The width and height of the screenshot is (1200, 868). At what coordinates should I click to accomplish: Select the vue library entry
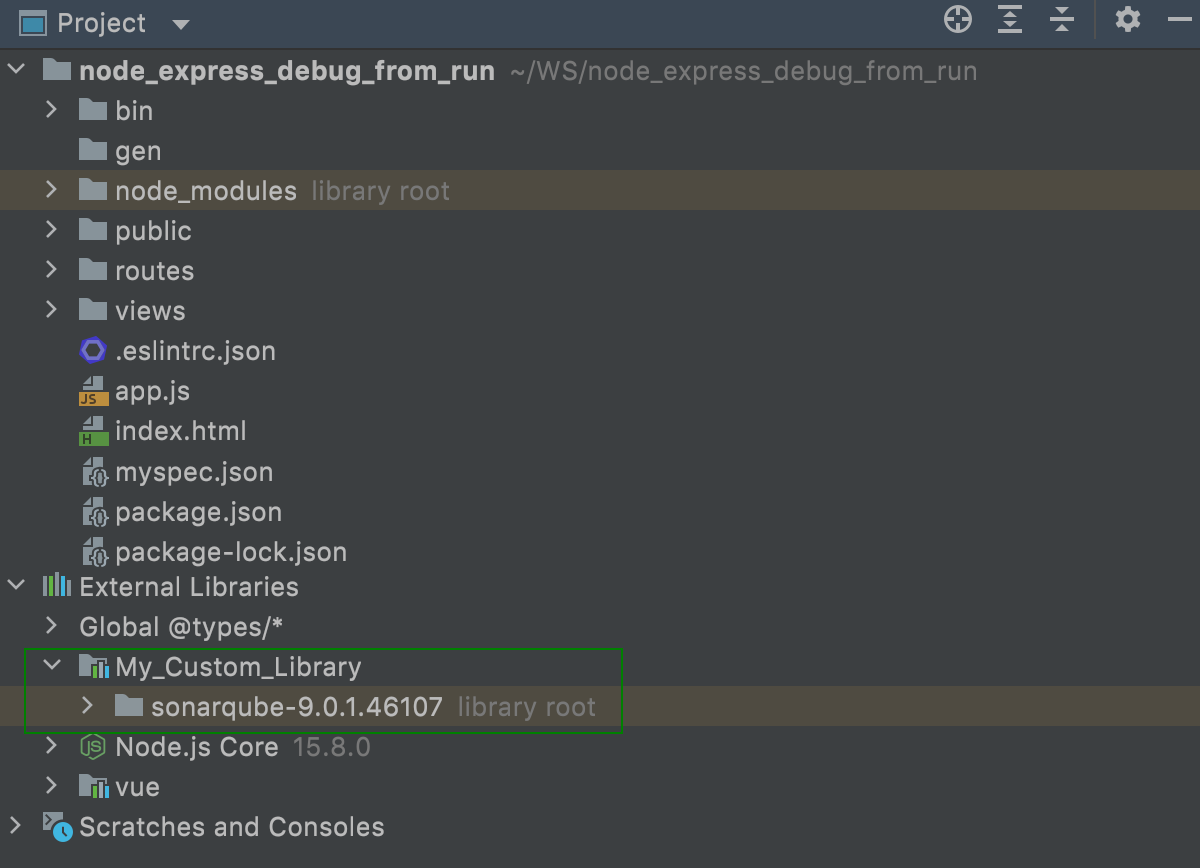(139, 787)
